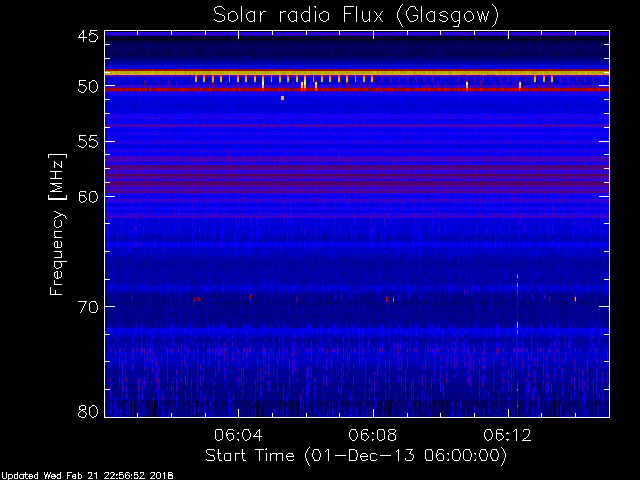
Task: Click the 'Updated Wed Feb 21' timestamp text
Action: (x=87, y=476)
